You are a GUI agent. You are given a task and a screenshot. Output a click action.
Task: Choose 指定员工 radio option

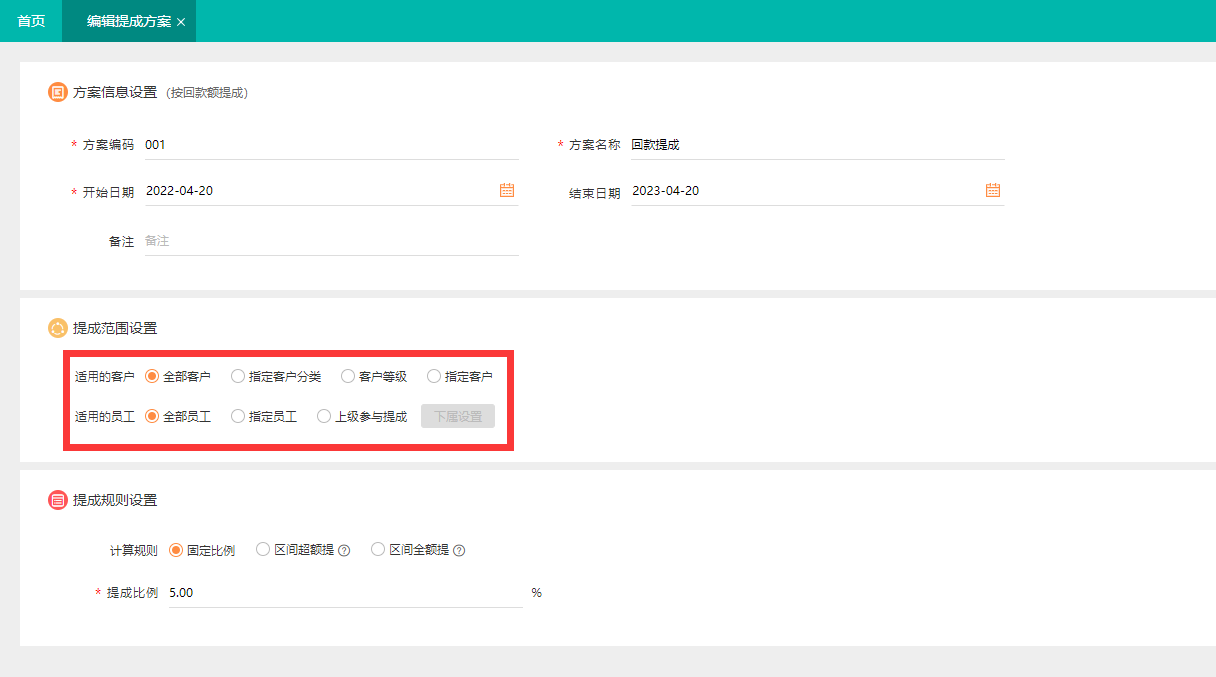click(238, 417)
